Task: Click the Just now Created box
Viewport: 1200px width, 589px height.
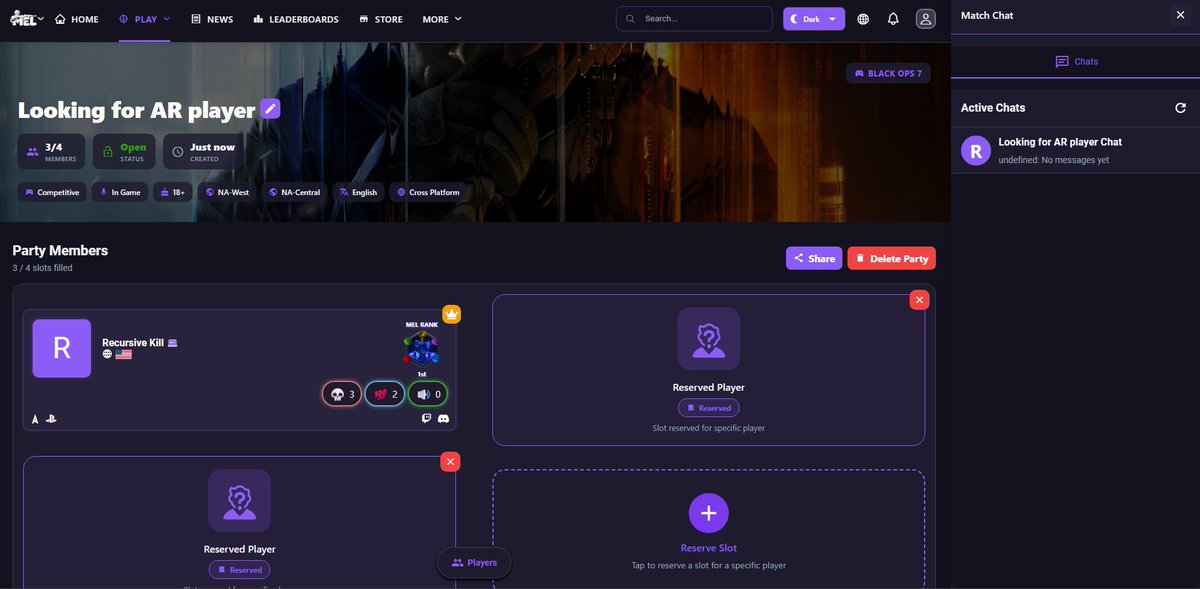Action: pyautogui.click(x=203, y=152)
